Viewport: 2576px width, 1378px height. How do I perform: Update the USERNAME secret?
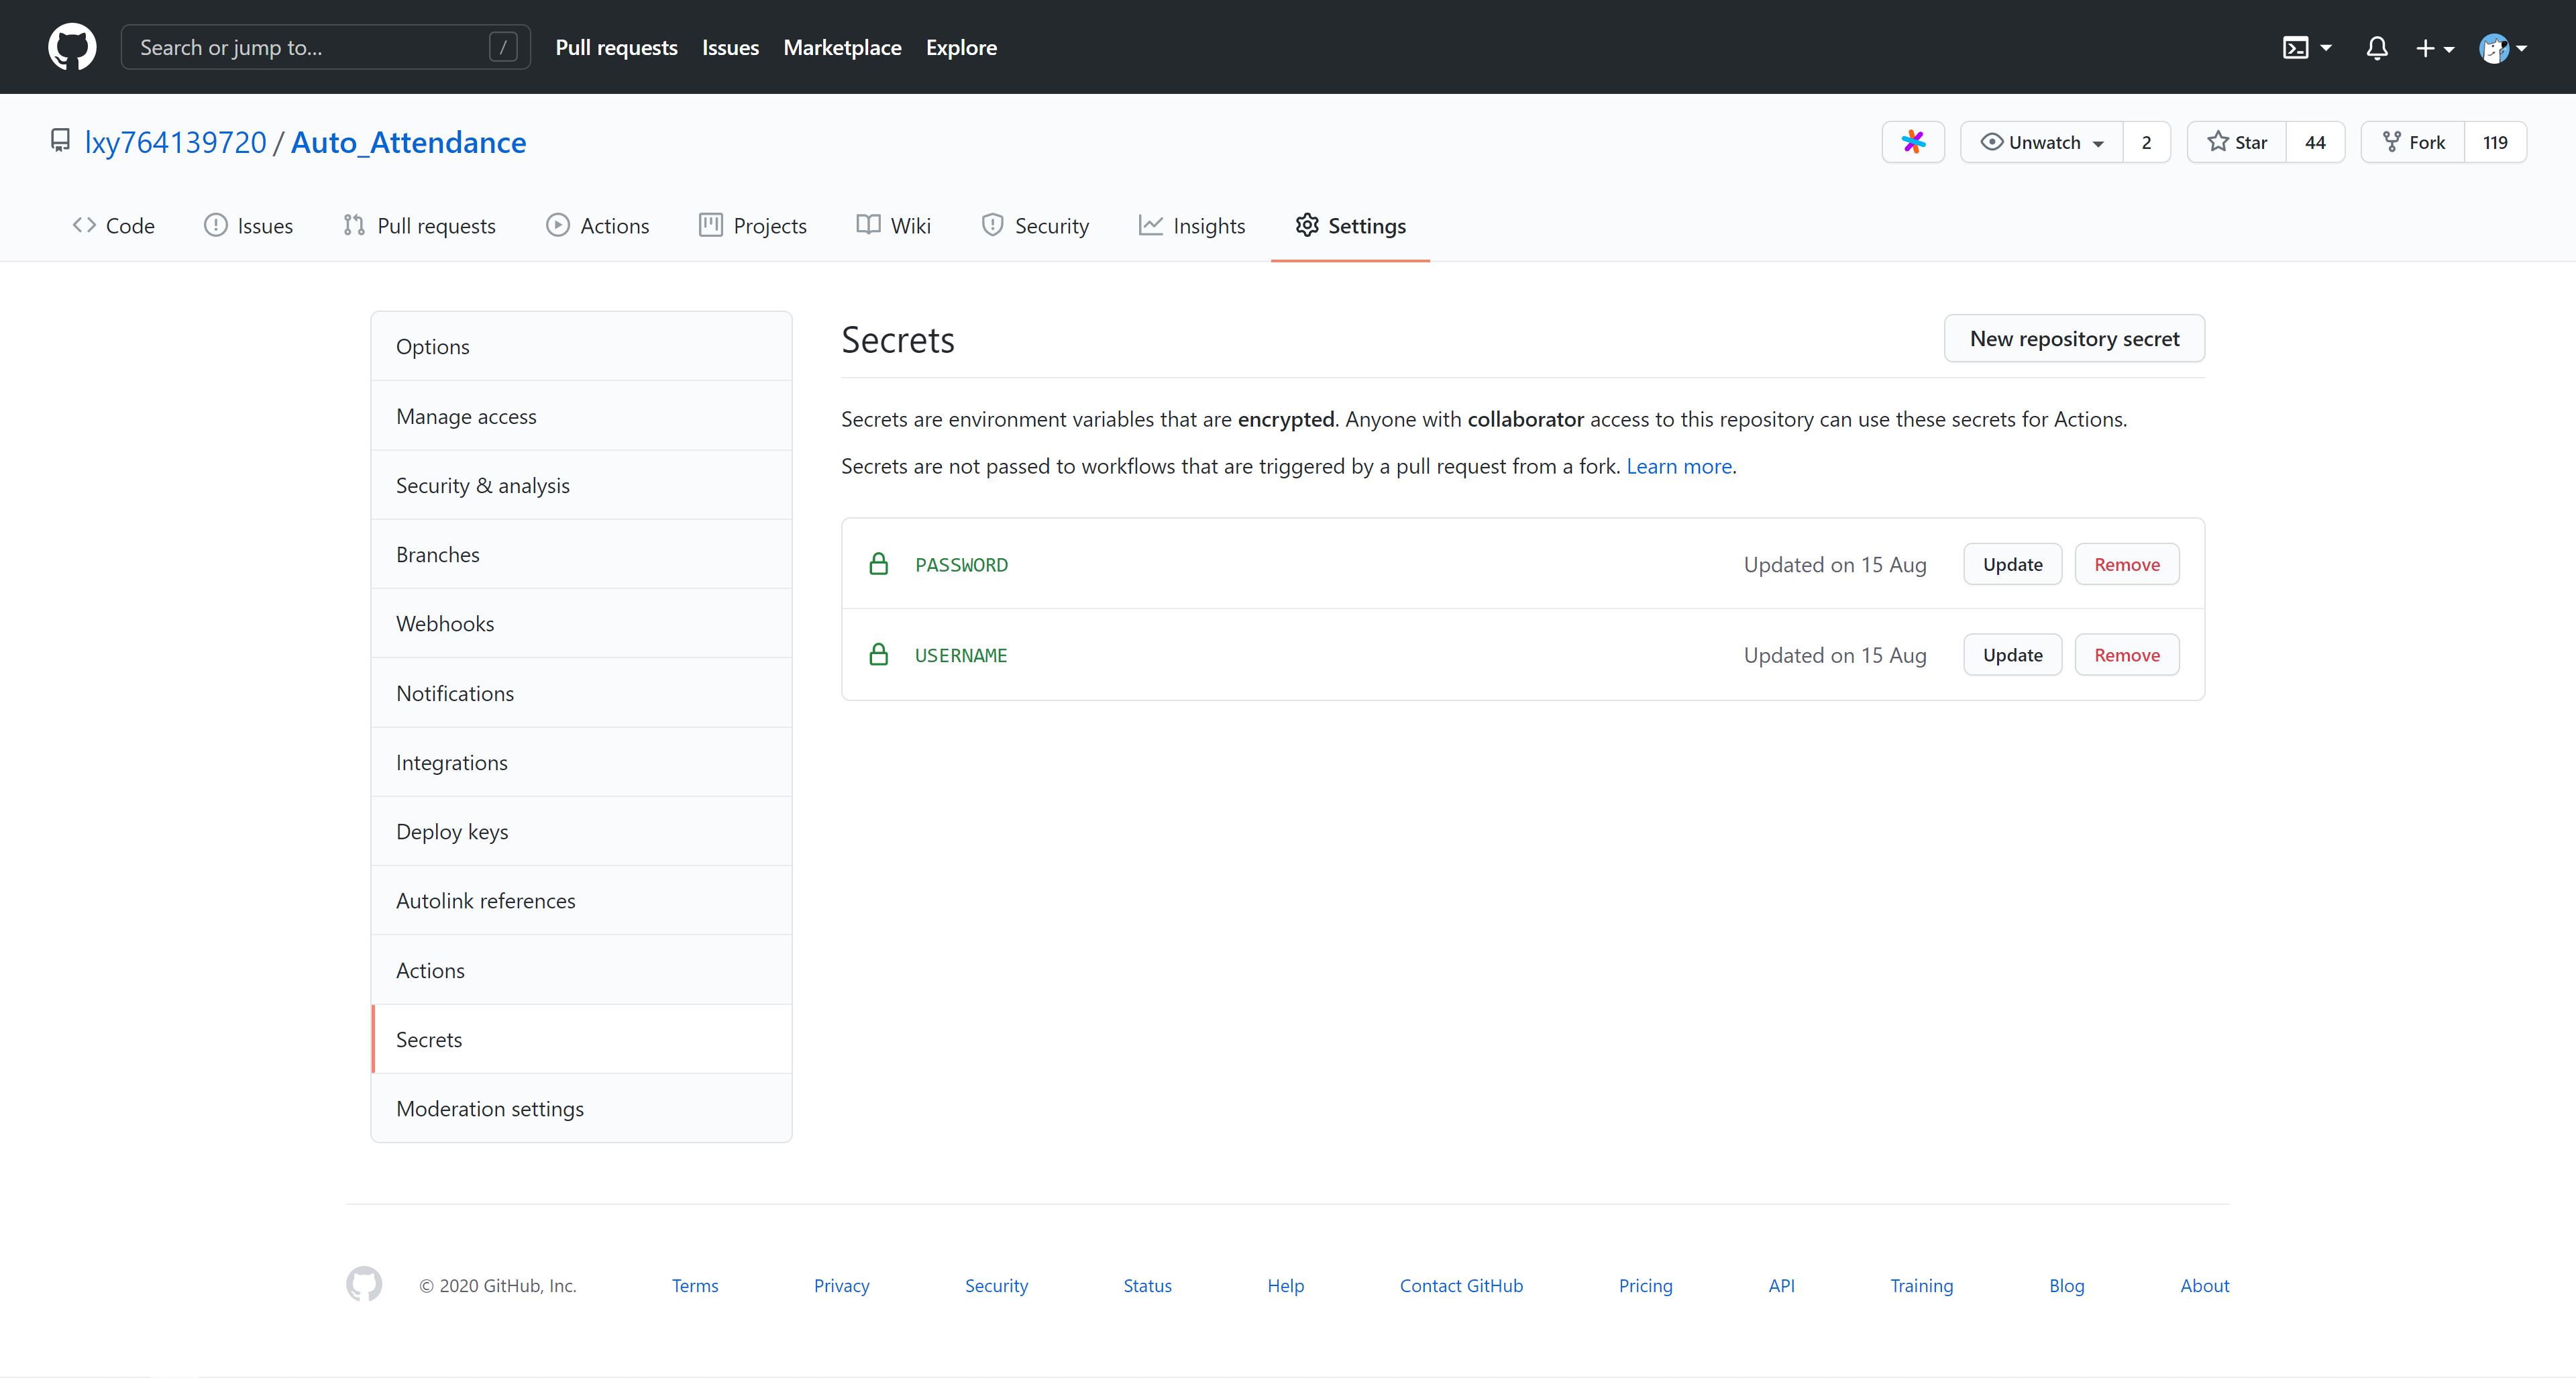pyautogui.click(x=2012, y=654)
